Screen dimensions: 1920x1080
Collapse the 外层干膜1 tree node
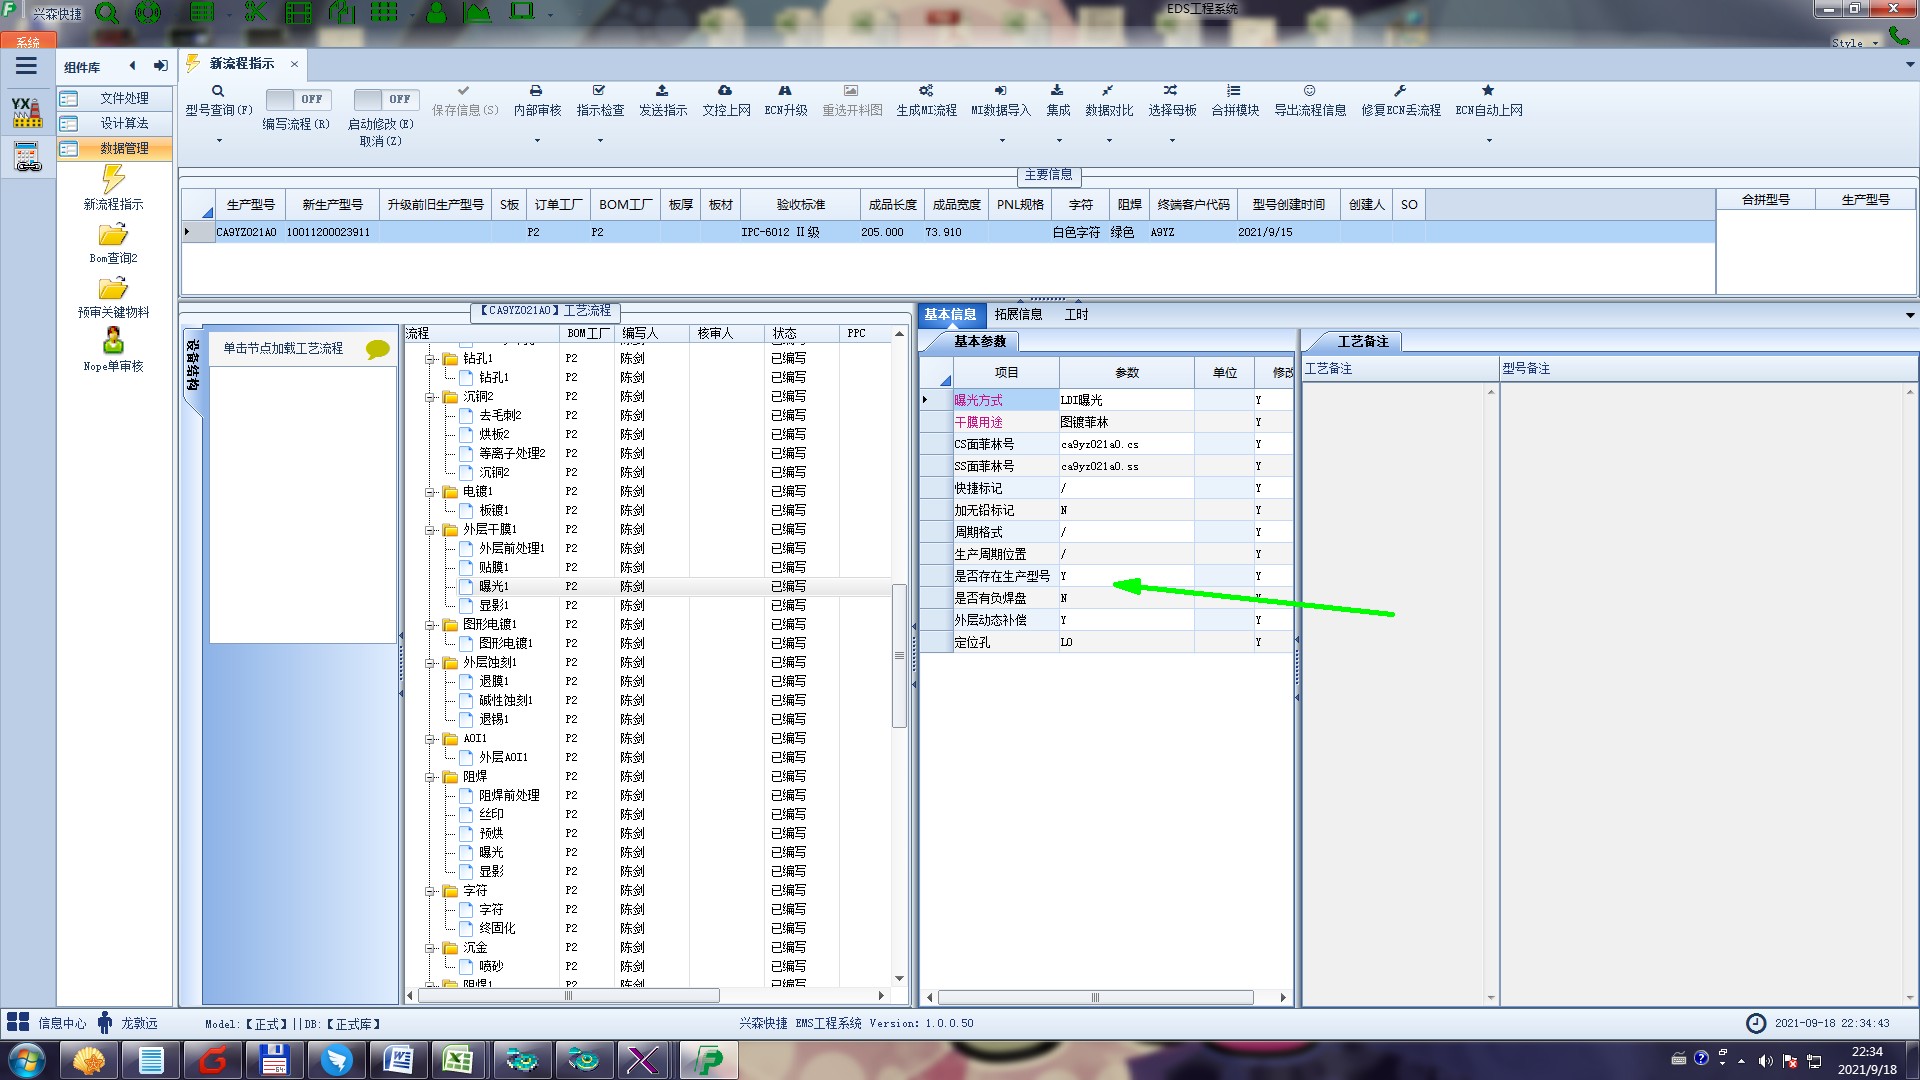tap(430, 529)
